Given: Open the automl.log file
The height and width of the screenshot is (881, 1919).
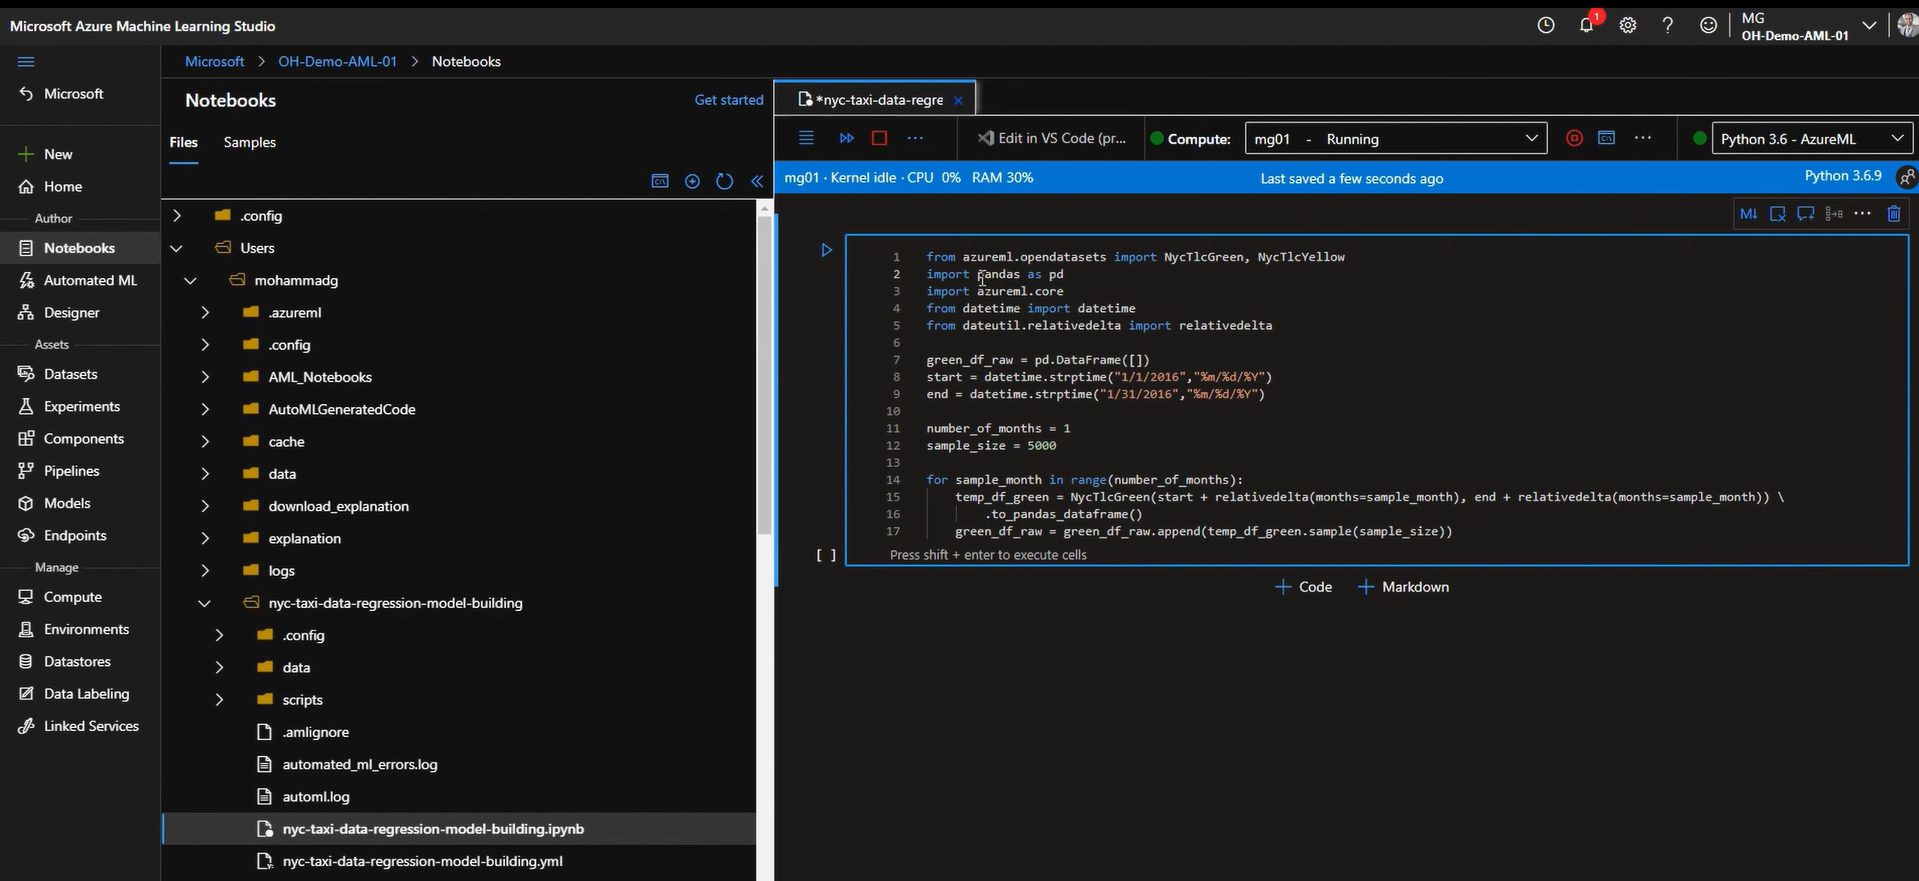Looking at the screenshot, I should click(316, 797).
